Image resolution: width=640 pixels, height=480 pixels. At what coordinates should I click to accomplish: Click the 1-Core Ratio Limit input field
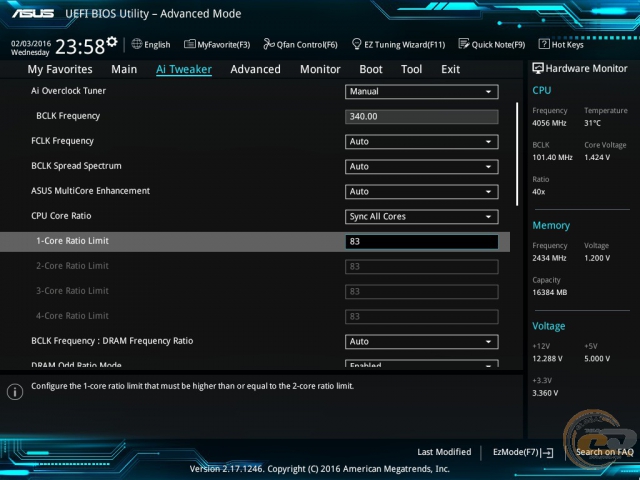pyautogui.click(x=422, y=242)
